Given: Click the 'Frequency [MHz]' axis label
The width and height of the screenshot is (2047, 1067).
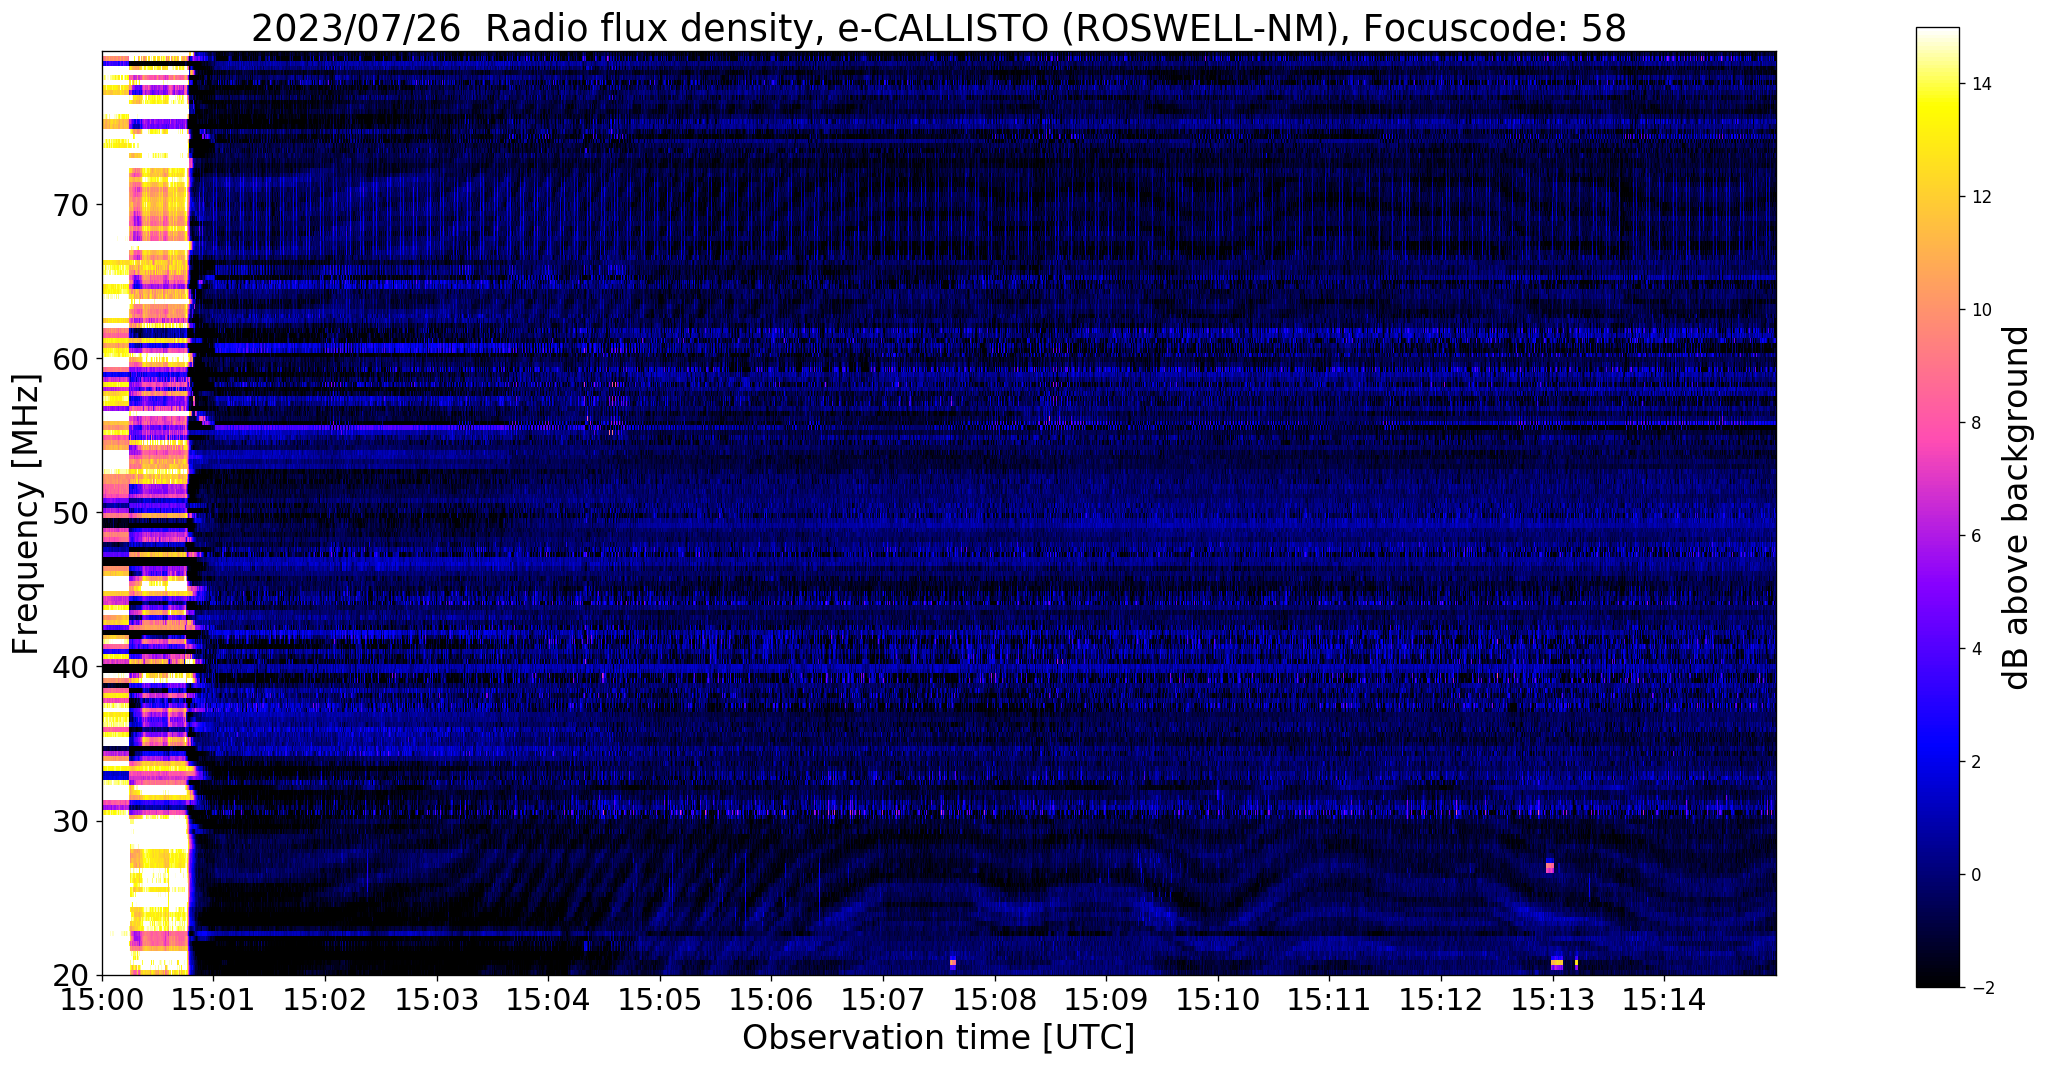Looking at the screenshot, I should point(26,513).
